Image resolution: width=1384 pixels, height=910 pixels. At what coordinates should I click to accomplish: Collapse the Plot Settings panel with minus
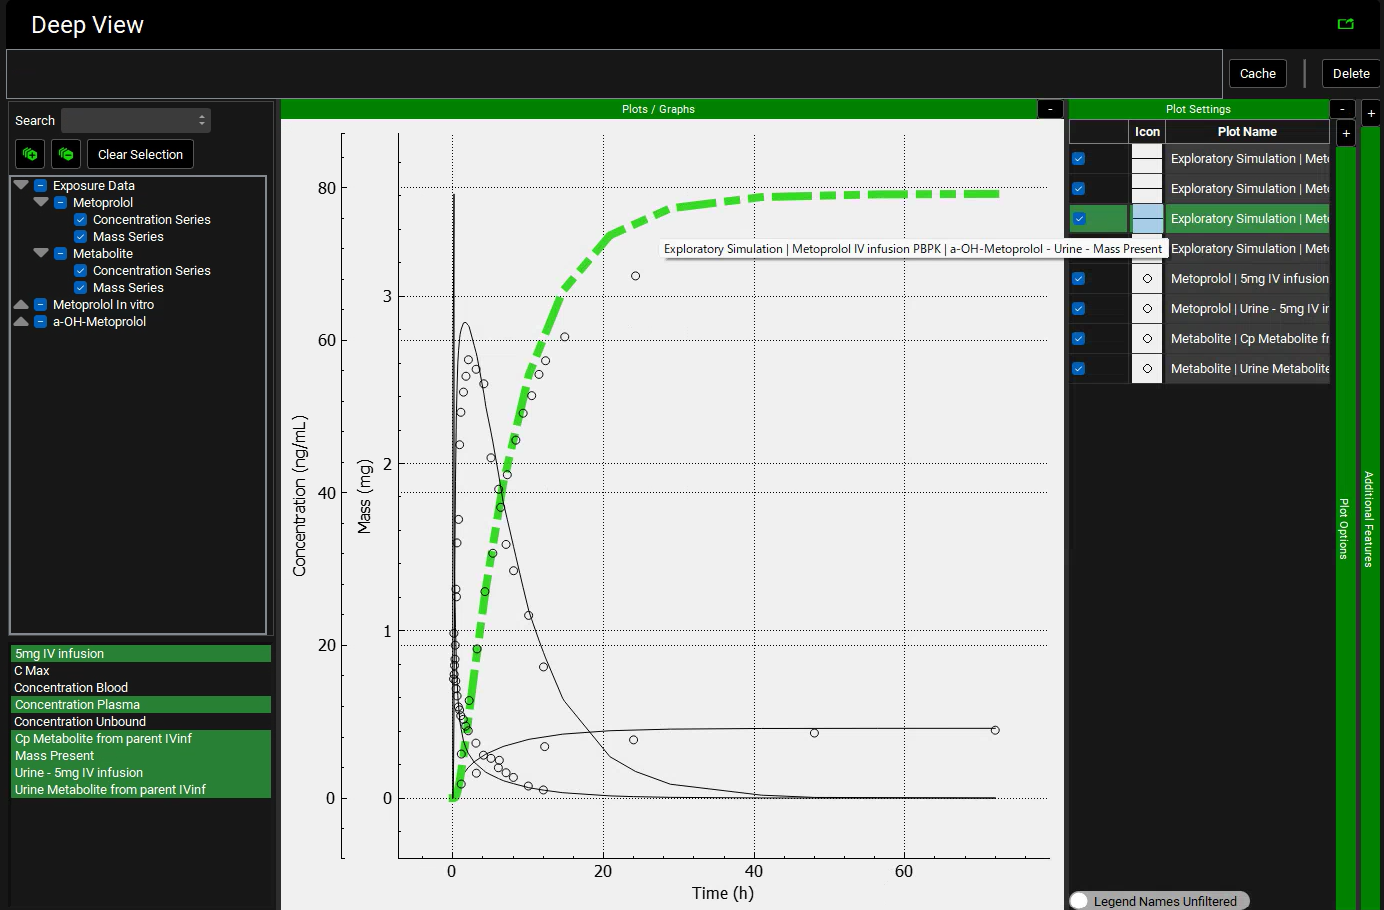(1342, 109)
